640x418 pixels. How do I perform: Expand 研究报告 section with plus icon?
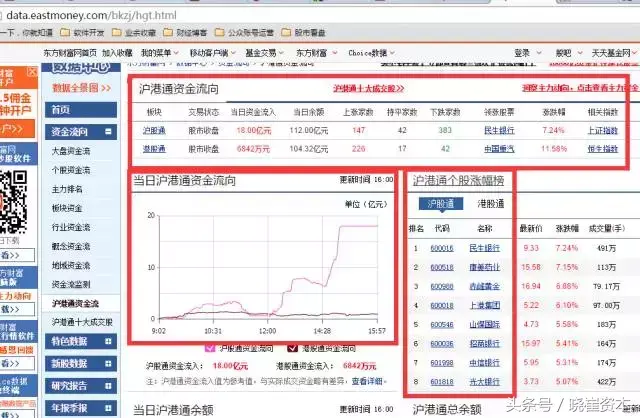108,386
